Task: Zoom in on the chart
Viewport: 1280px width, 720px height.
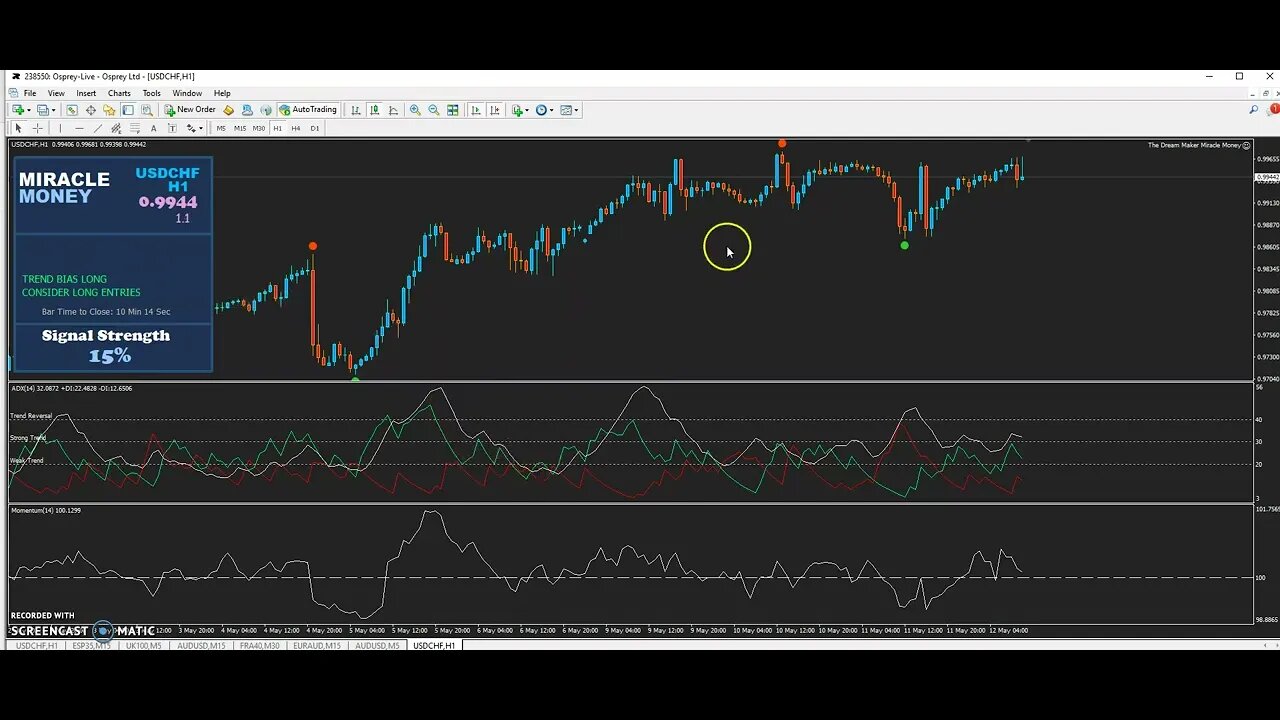Action: 415,110
